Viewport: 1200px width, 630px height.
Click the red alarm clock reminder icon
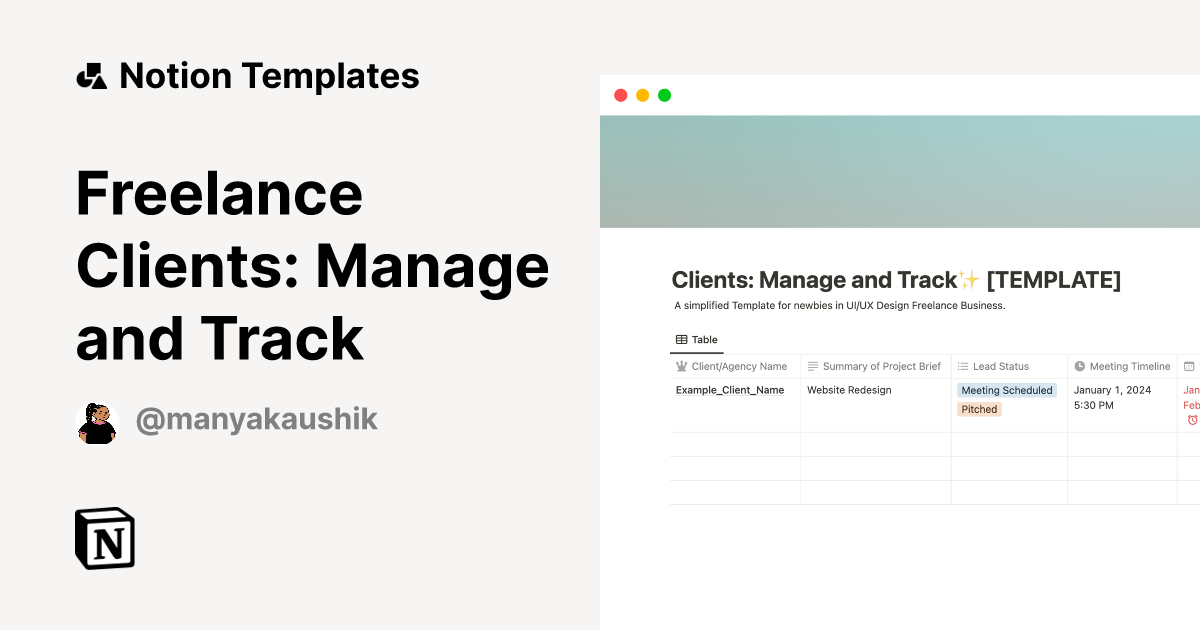[1193, 419]
